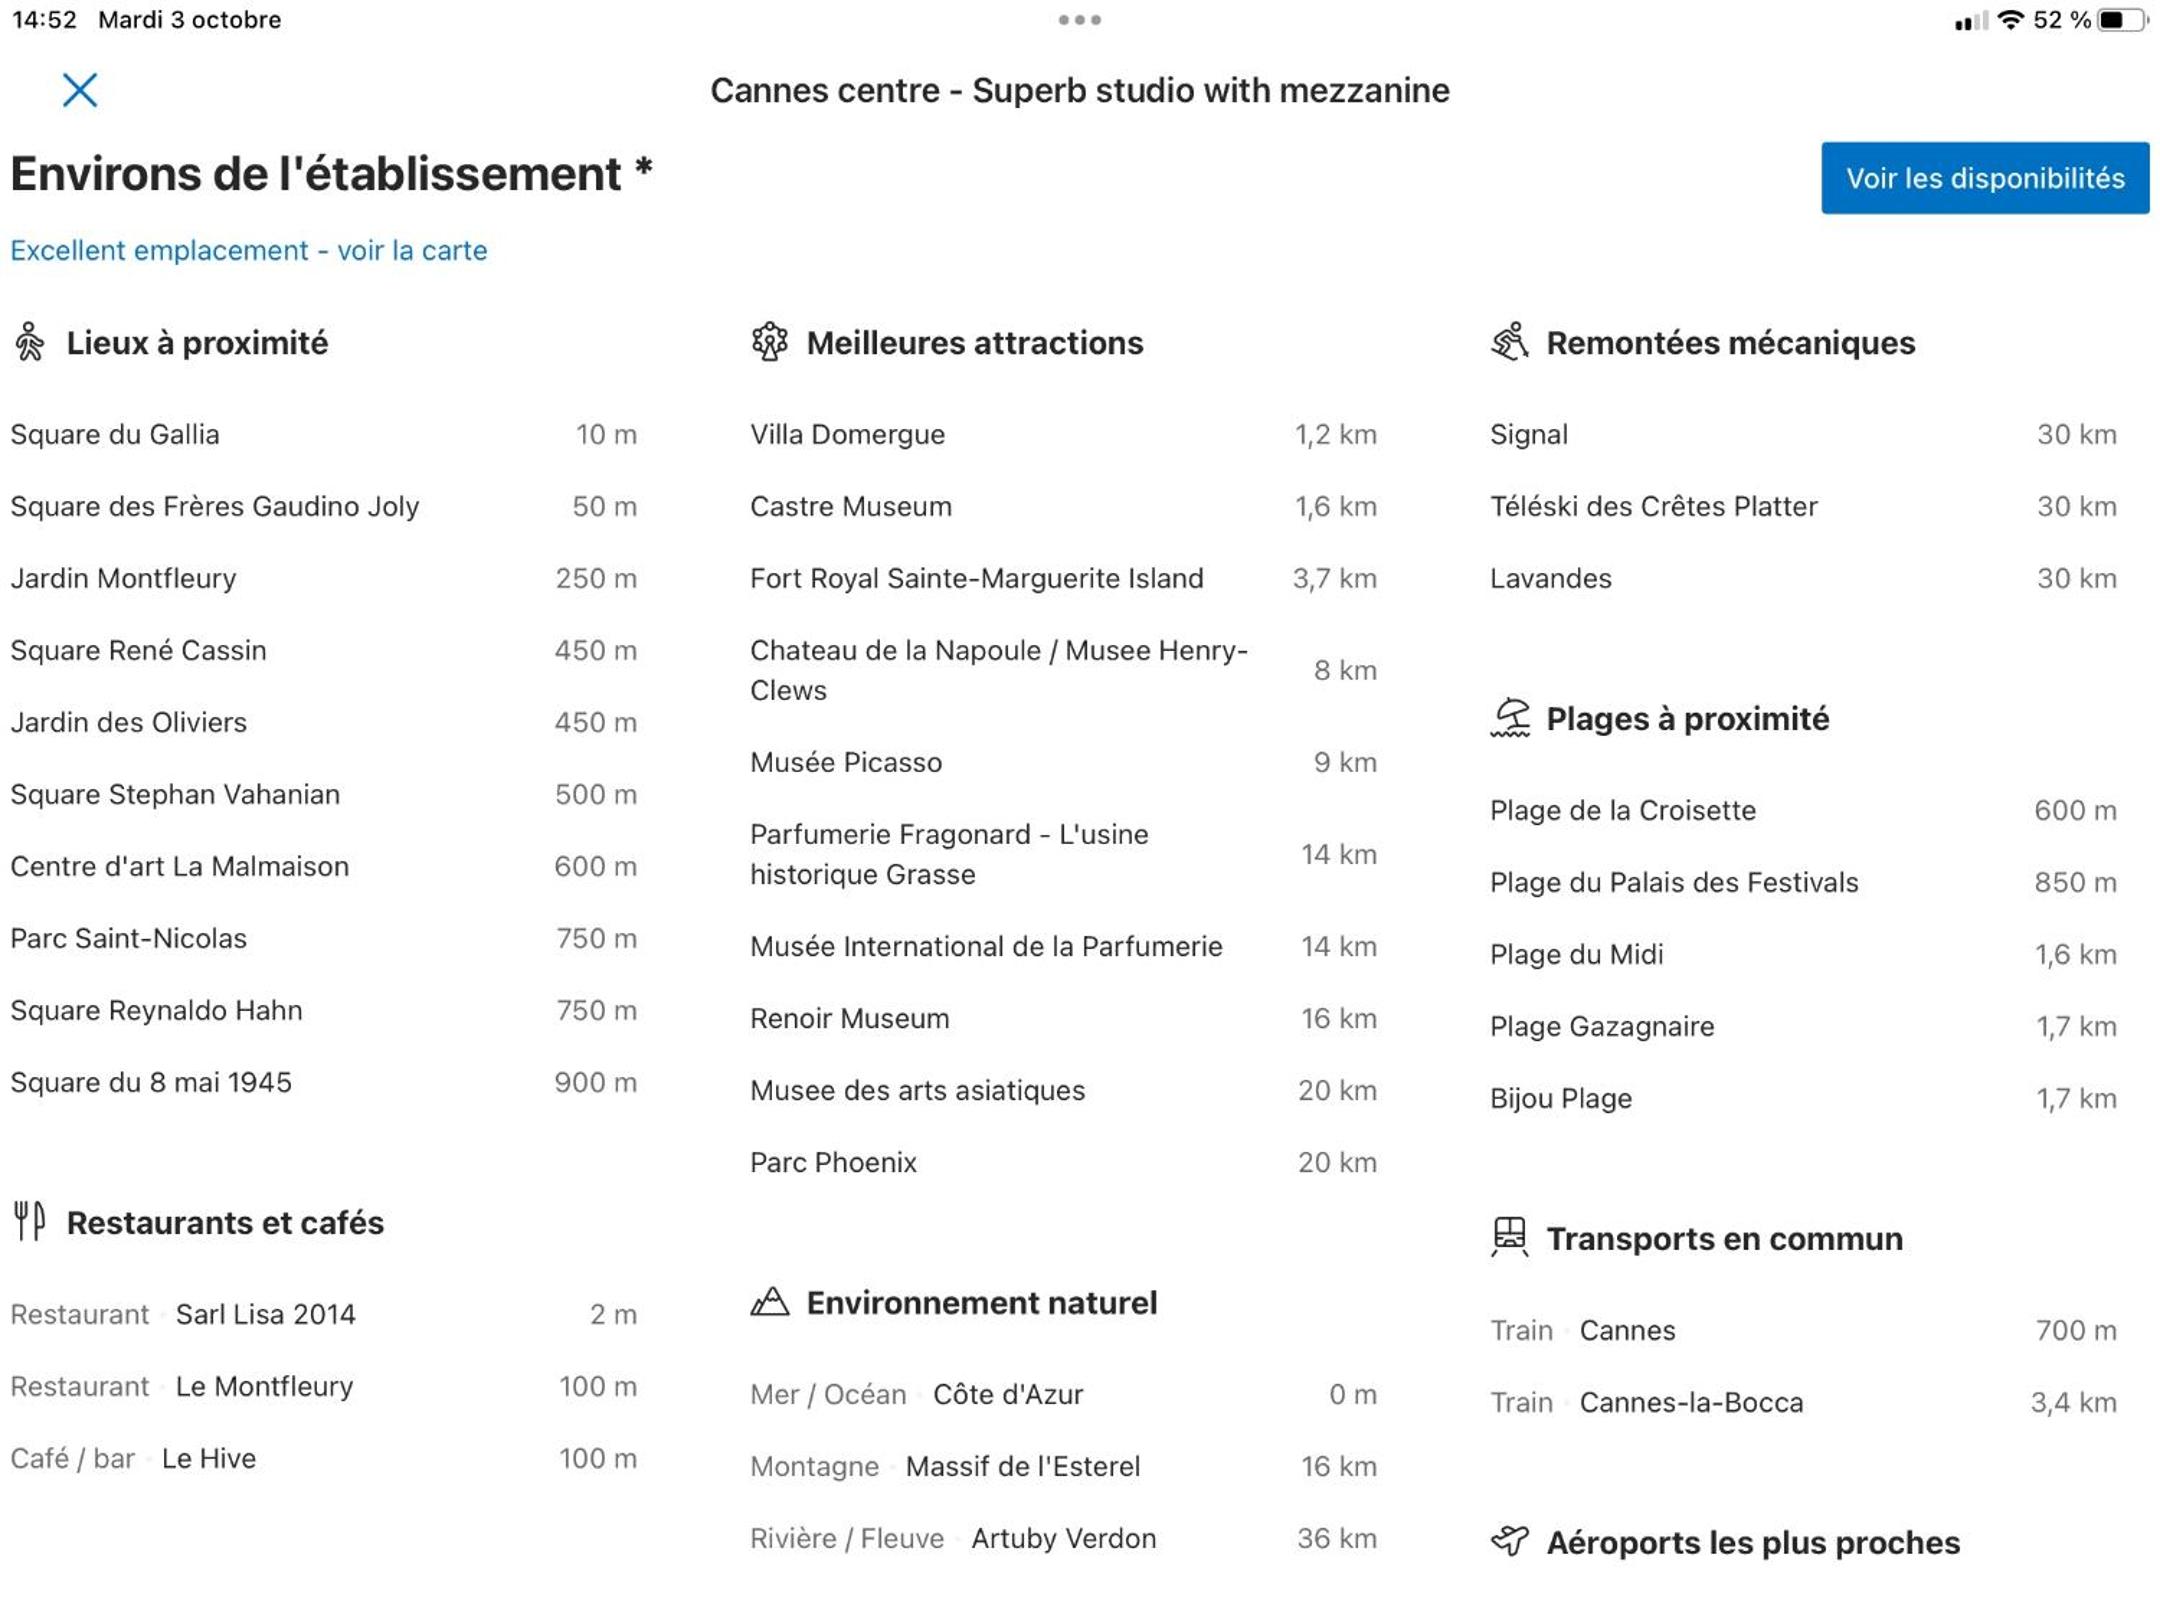The width and height of the screenshot is (2160, 1620).
Task: Select the Plage de la Croisette entry
Action: click(1622, 810)
